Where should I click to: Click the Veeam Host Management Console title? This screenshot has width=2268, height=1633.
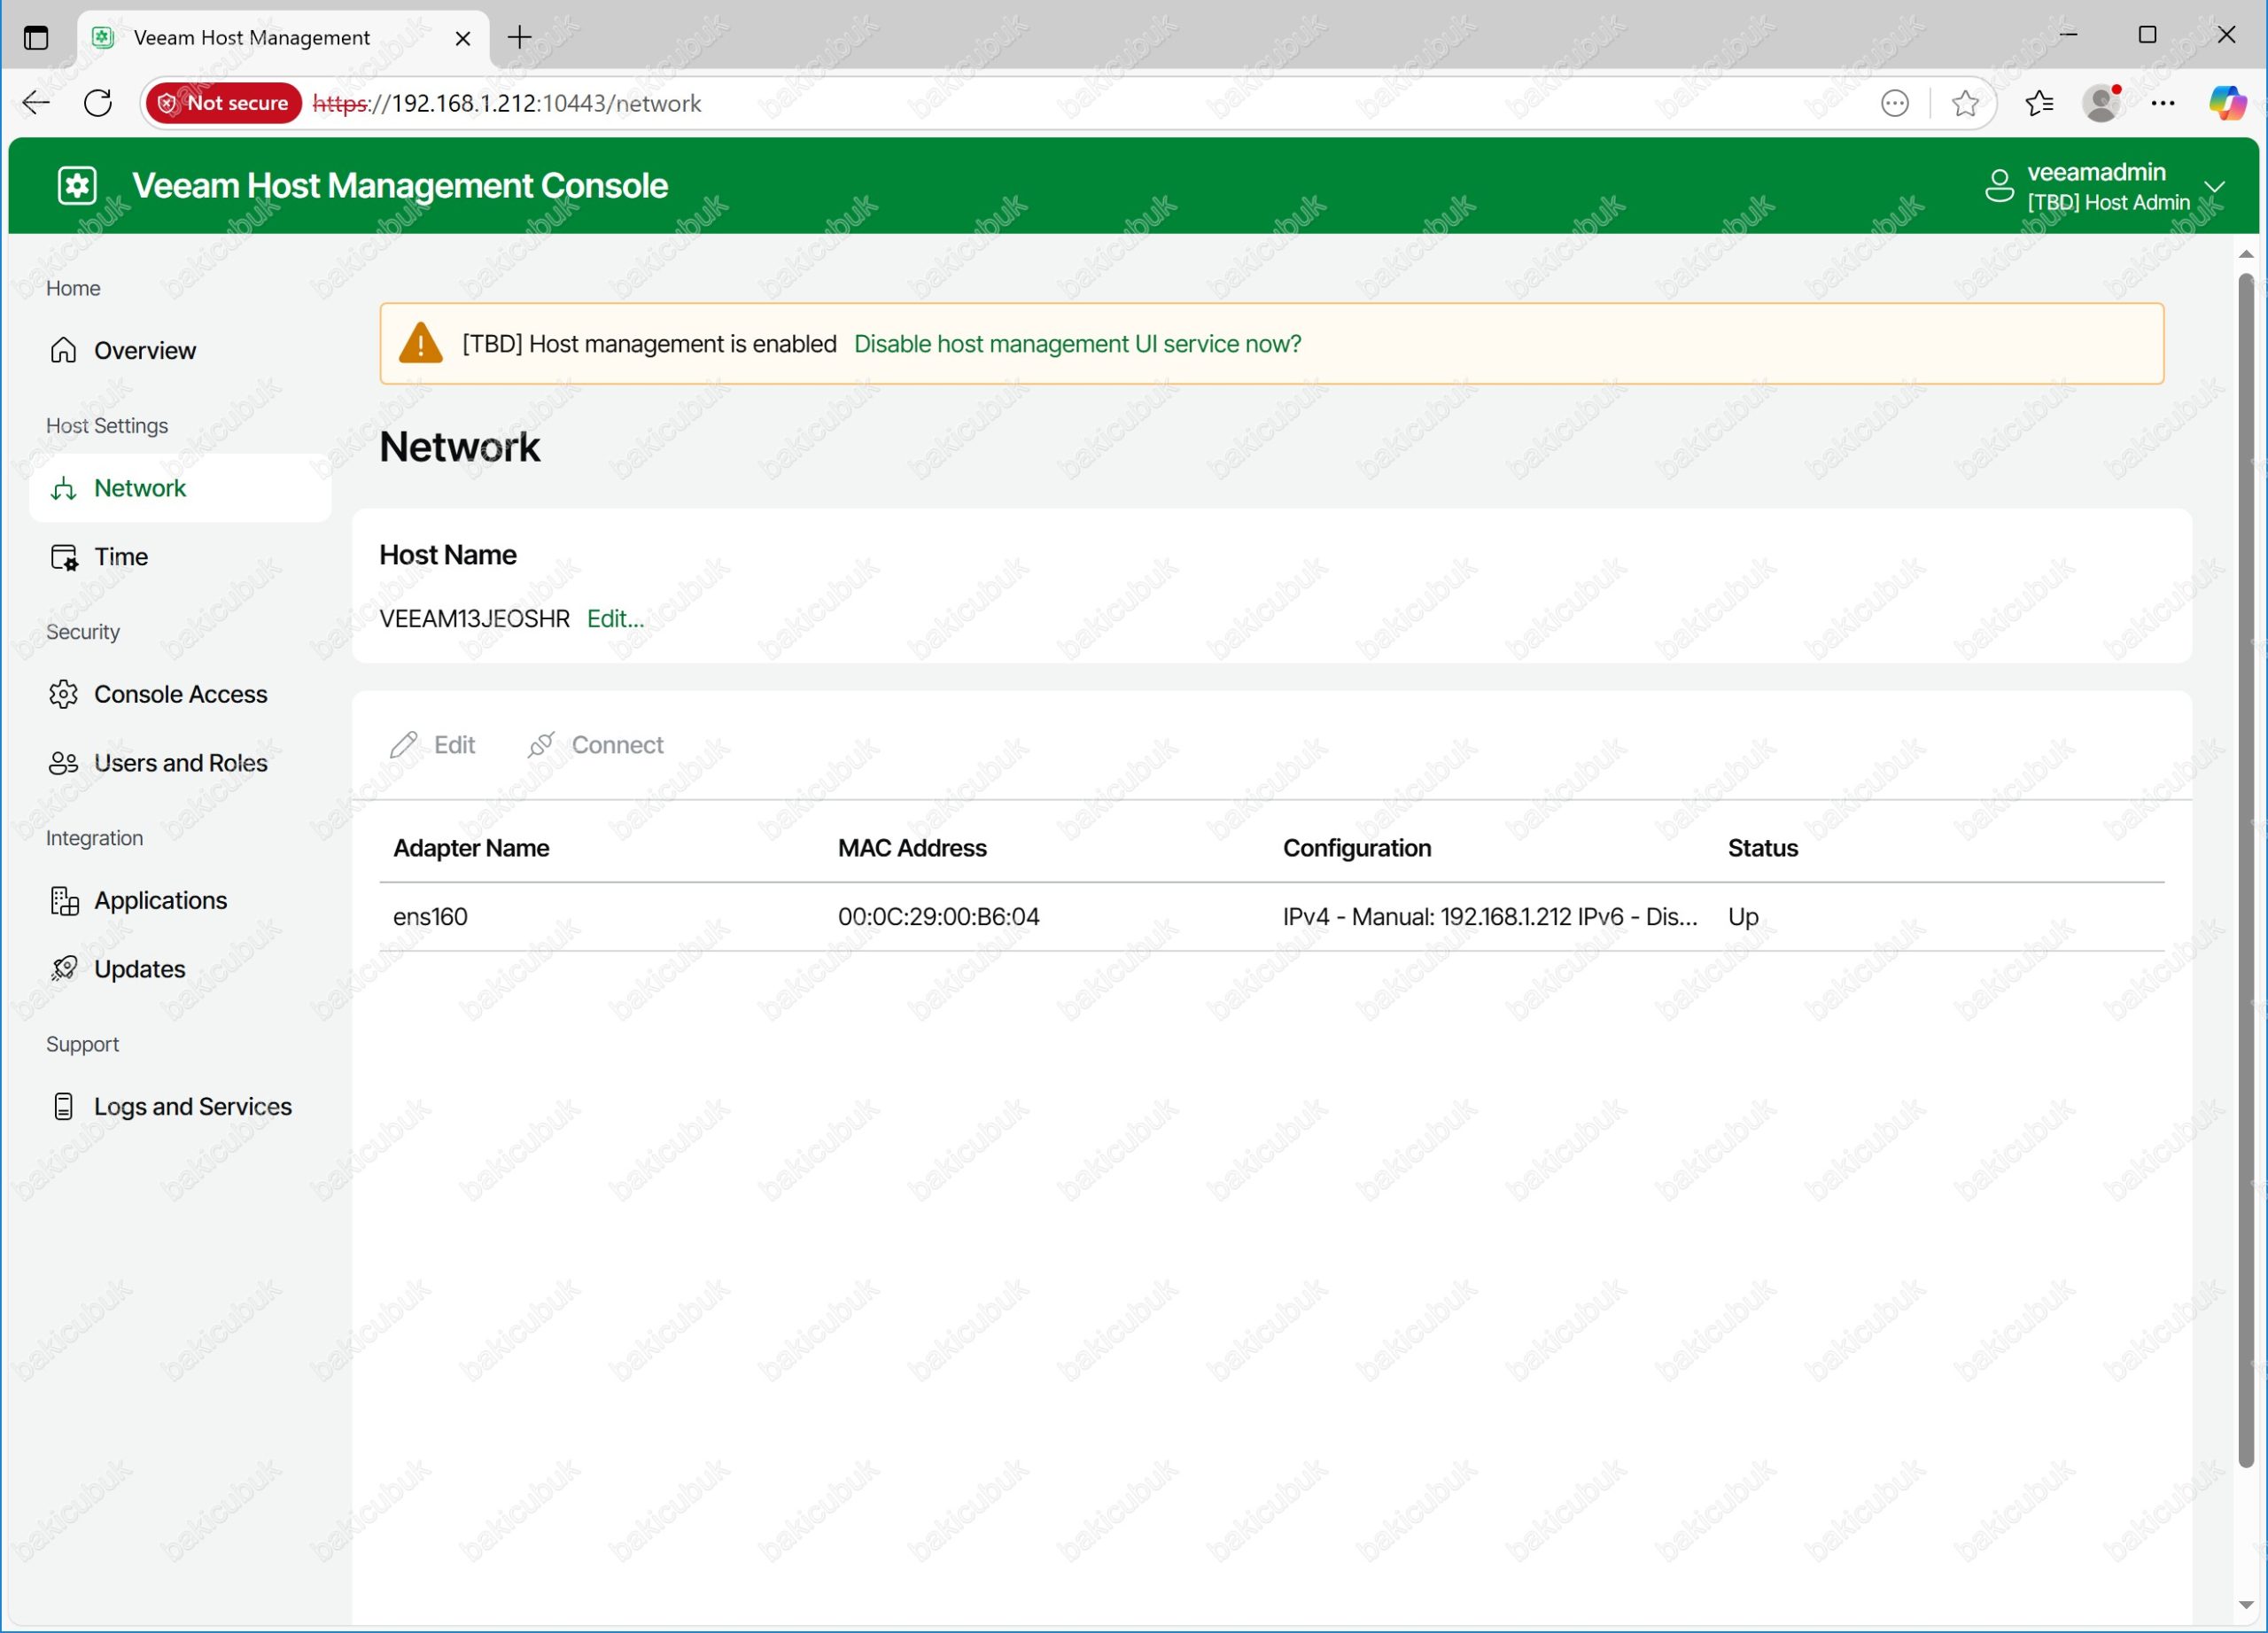tap(400, 186)
